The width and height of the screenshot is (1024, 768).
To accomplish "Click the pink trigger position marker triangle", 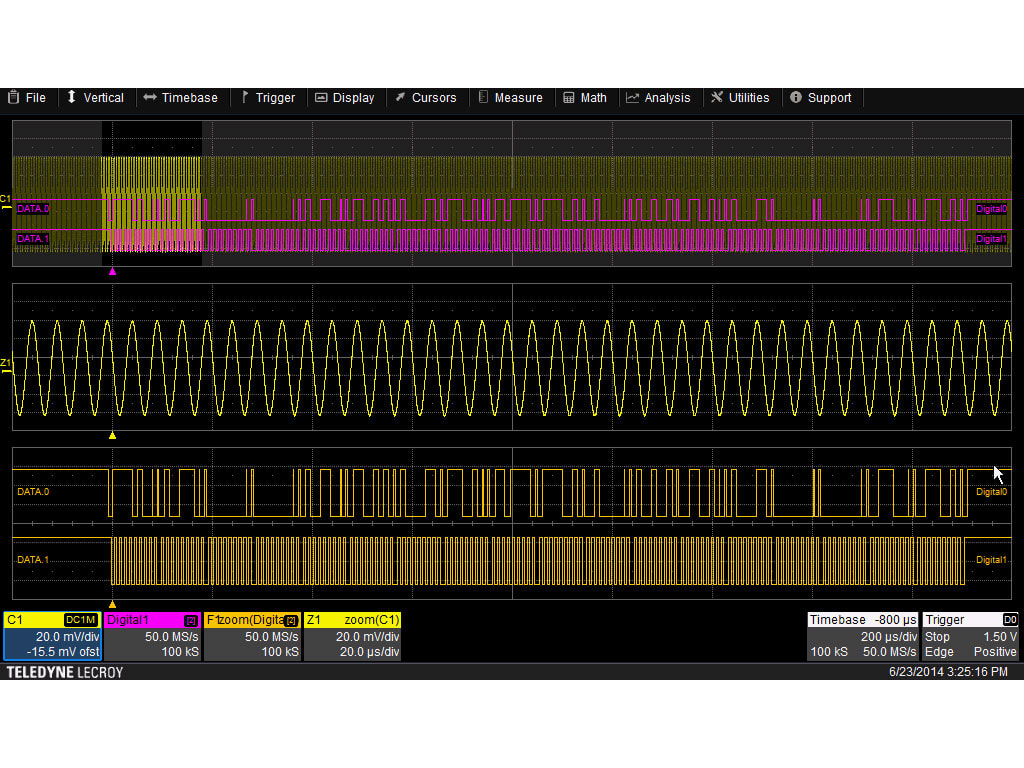I will pyautogui.click(x=113, y=270).
